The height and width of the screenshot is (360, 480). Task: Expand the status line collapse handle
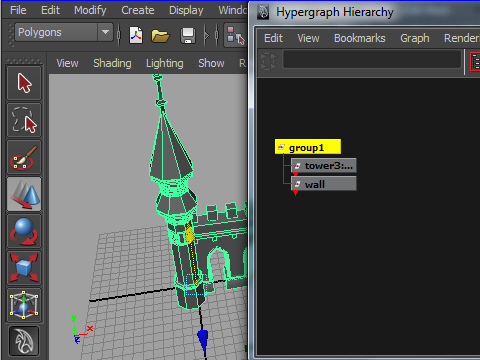point(207,35)
